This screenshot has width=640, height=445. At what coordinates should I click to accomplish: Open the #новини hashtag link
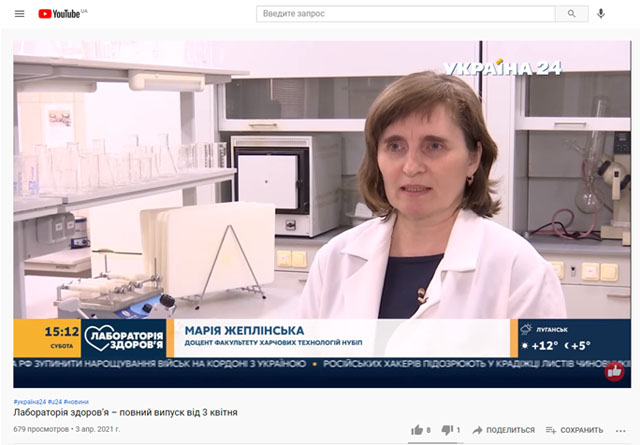(x=76, y=402)
